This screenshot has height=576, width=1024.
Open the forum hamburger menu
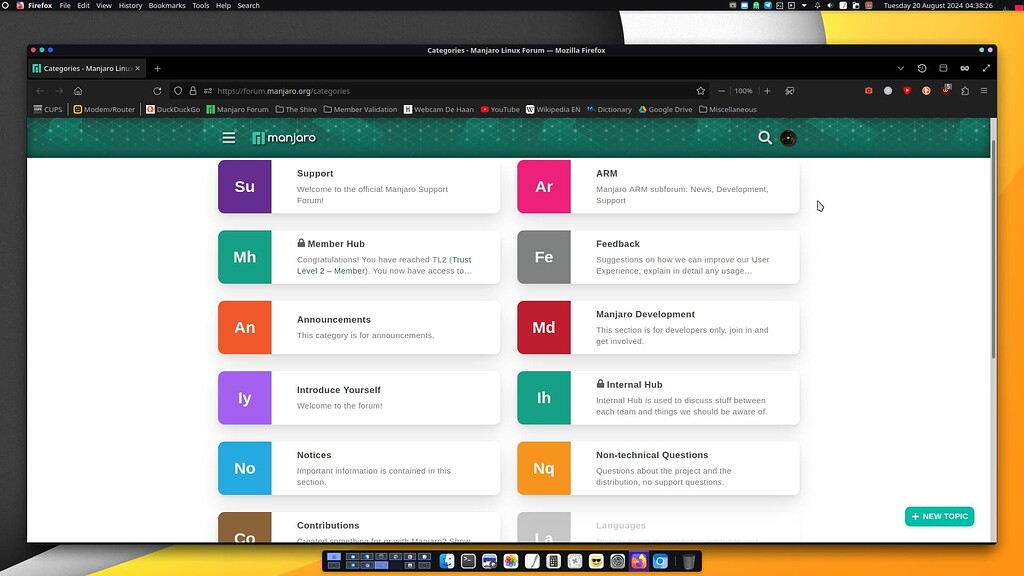(x=229, y=137)
